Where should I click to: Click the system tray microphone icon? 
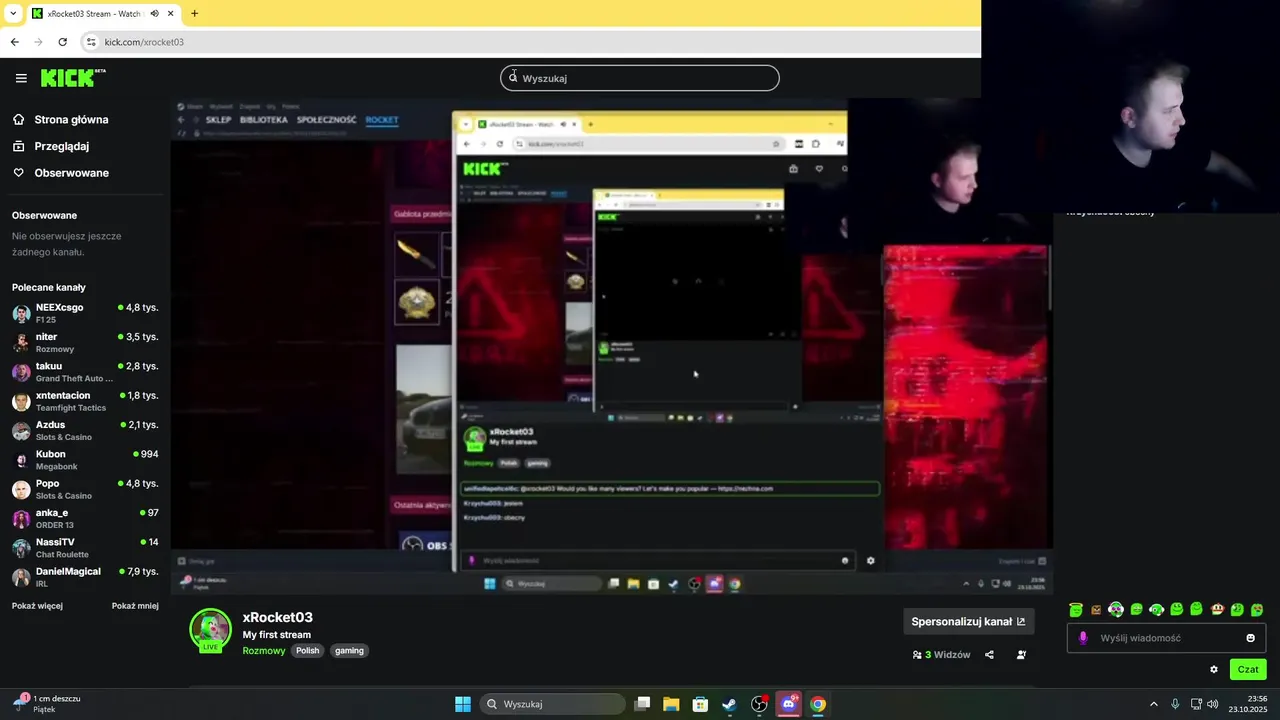1175,704
